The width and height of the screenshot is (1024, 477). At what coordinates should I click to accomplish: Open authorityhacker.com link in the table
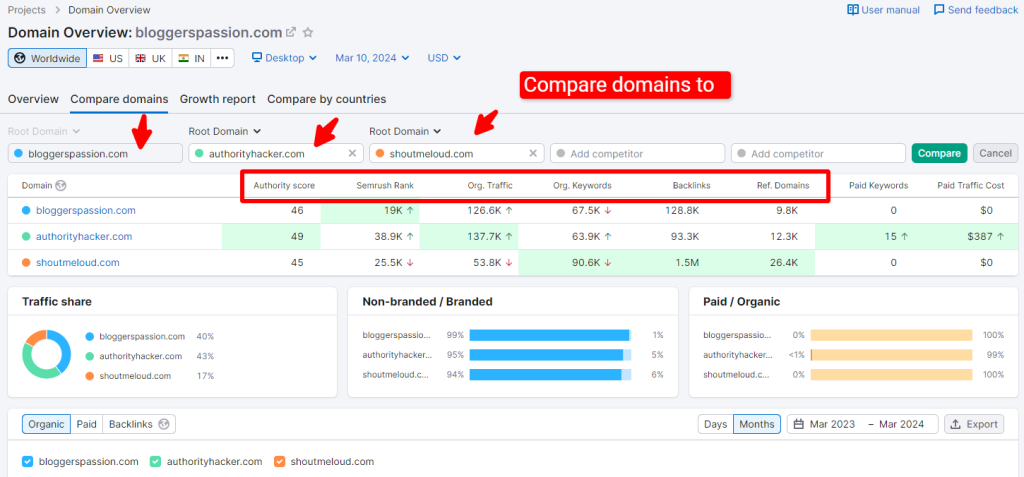[x=84, y=237]
